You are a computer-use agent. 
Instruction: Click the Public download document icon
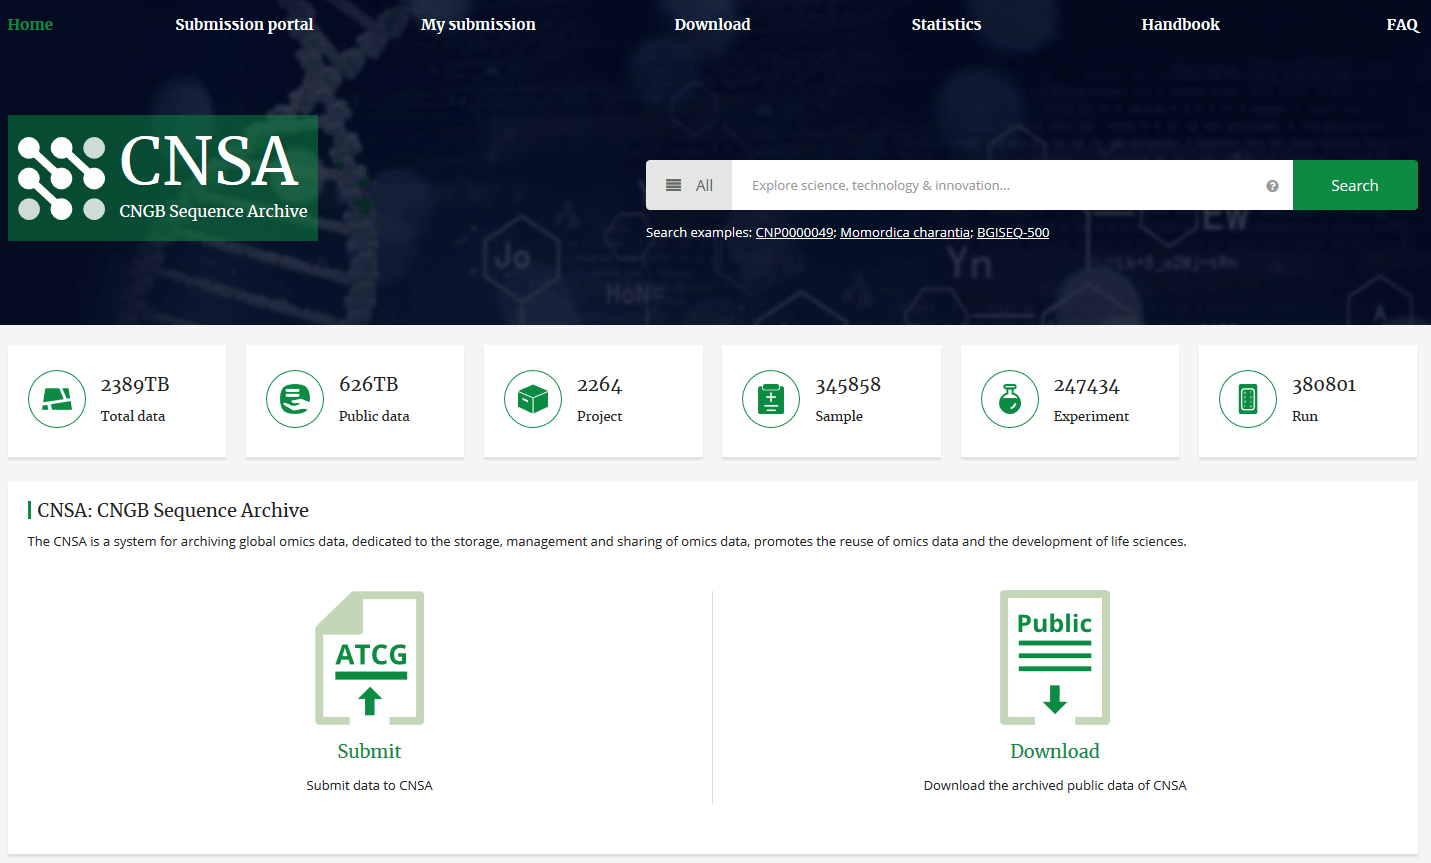click(1055, 657)
